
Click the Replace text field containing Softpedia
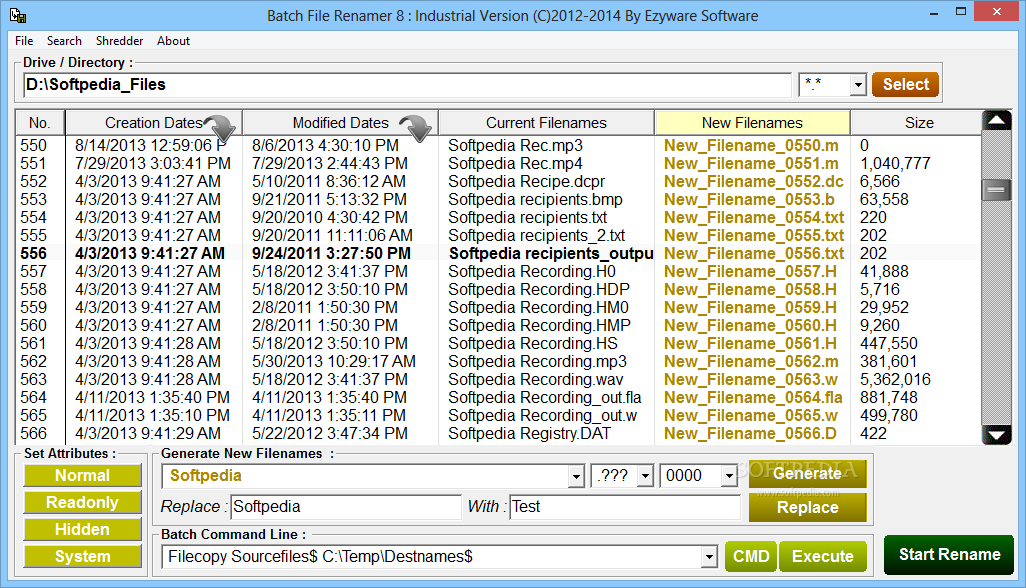coord(345,507)
